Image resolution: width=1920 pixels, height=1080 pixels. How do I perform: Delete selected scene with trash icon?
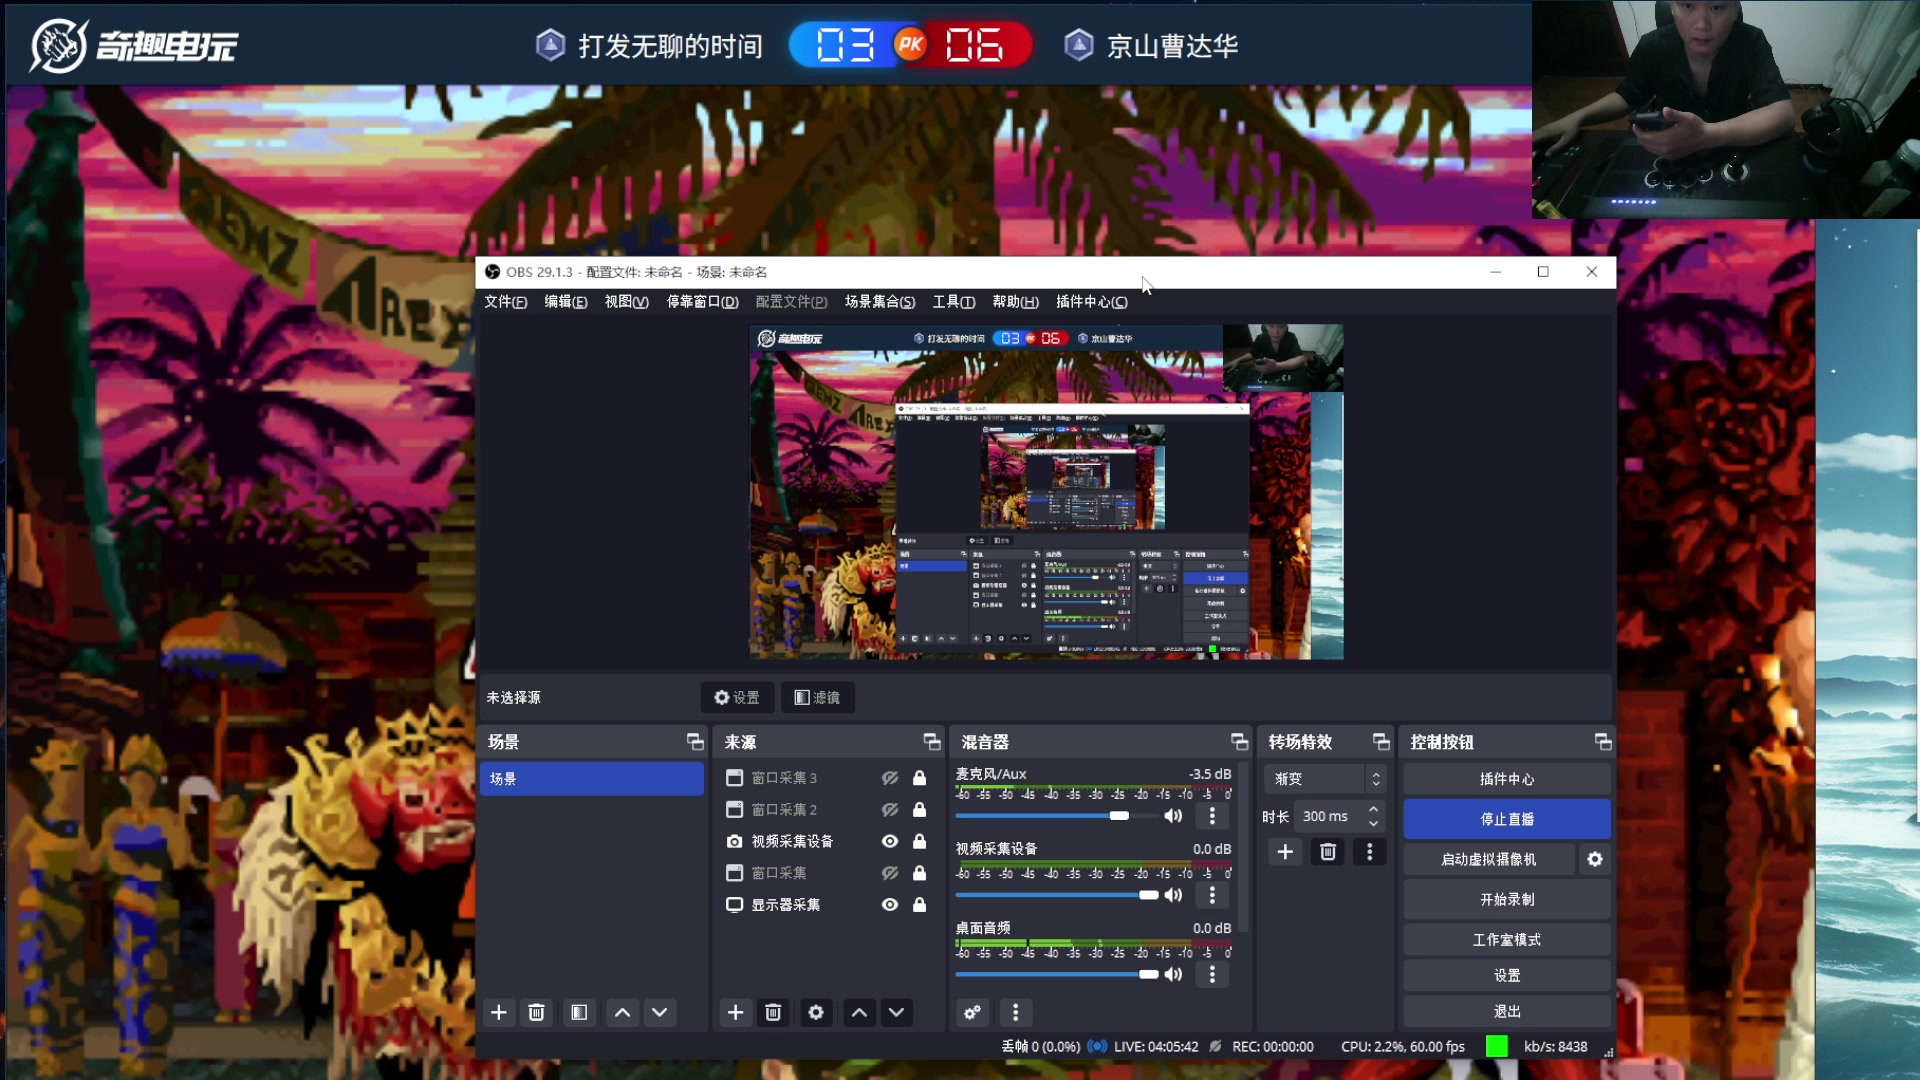[536, 1012]
